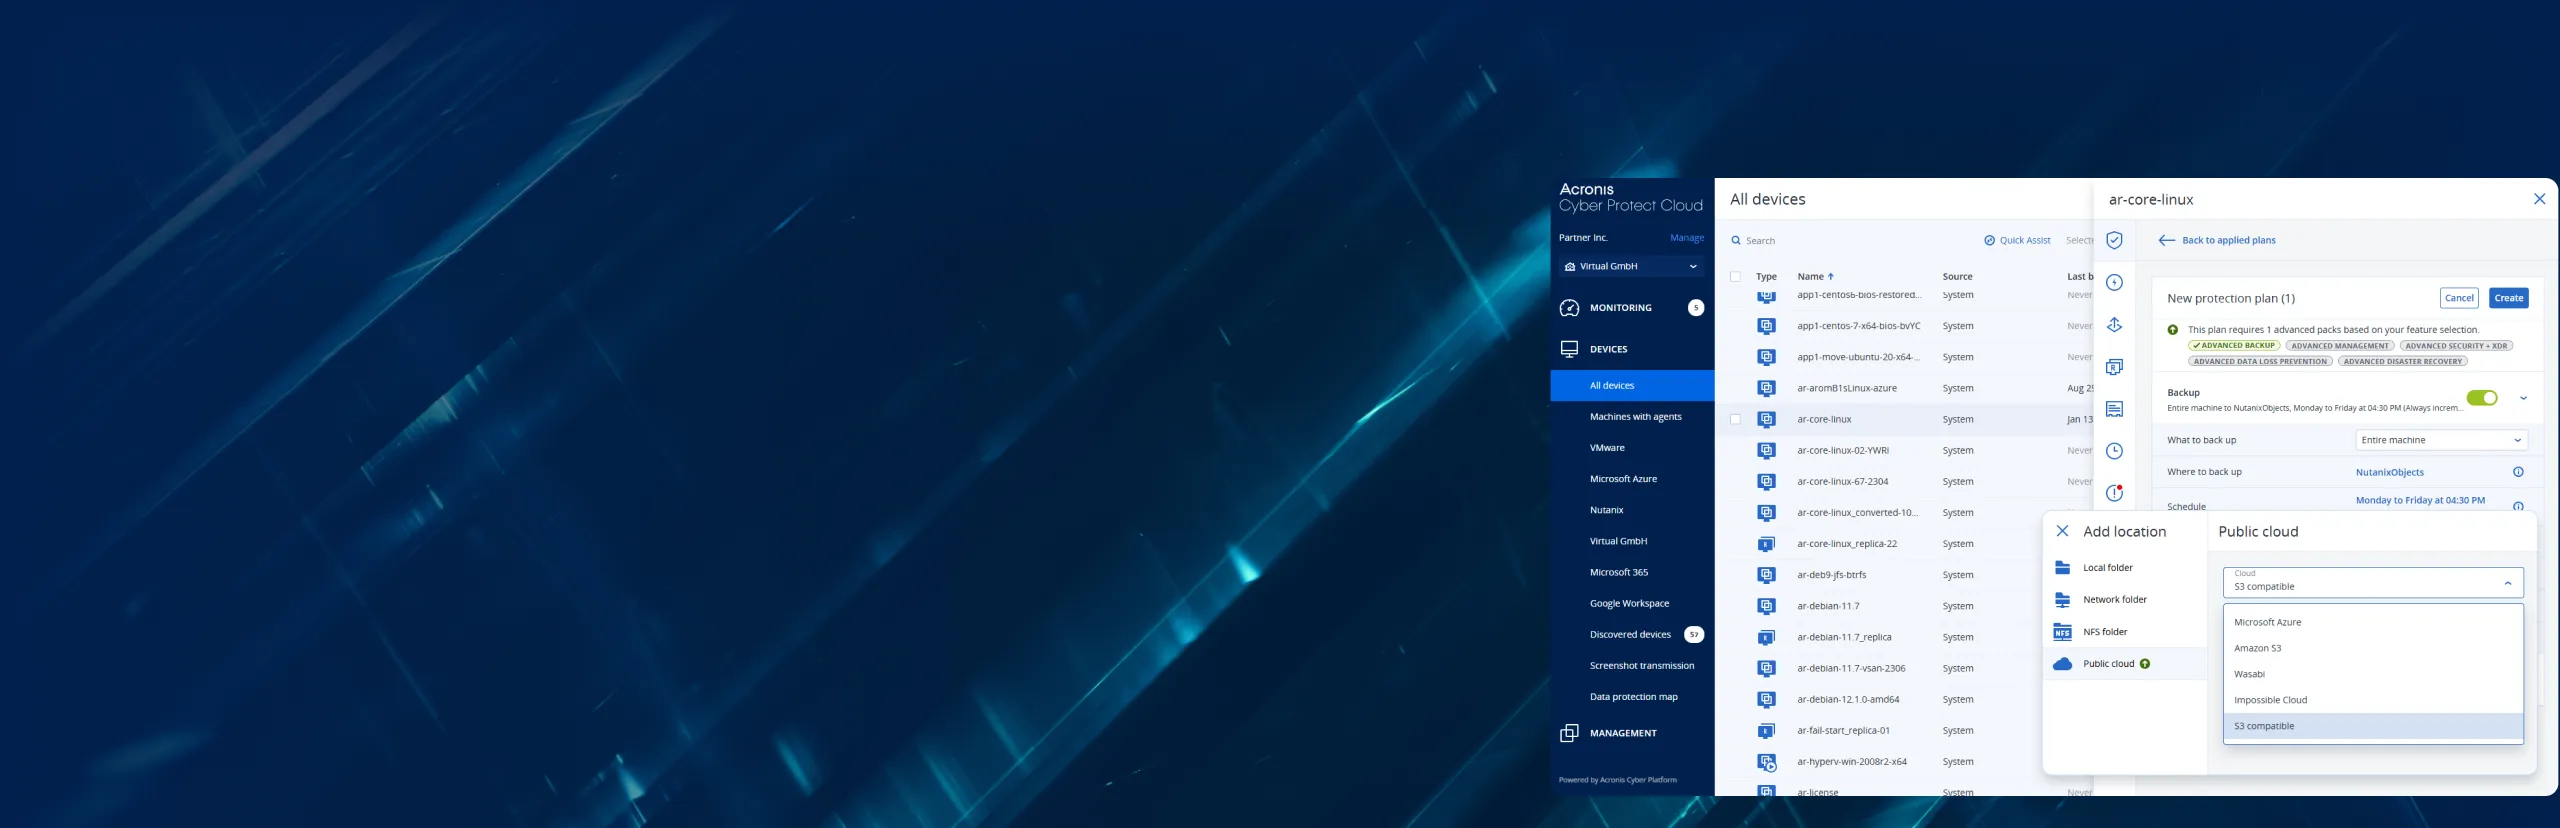This screenshot has height=828, width=2560.
Task: Click the Public cloud icon
Action: point(2062,664)
